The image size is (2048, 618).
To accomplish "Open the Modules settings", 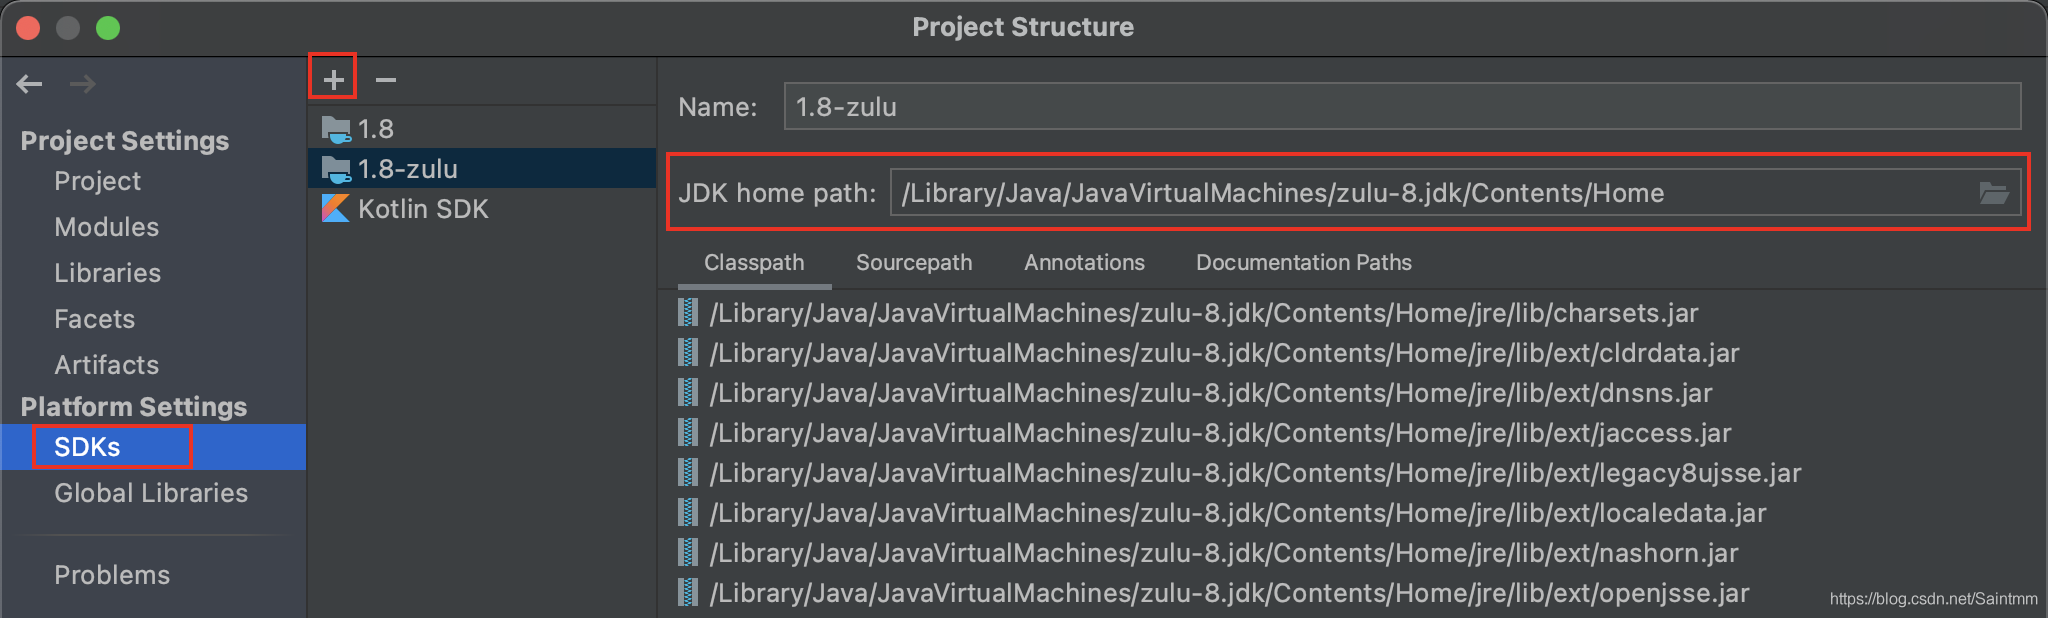I will click(106, 227).
